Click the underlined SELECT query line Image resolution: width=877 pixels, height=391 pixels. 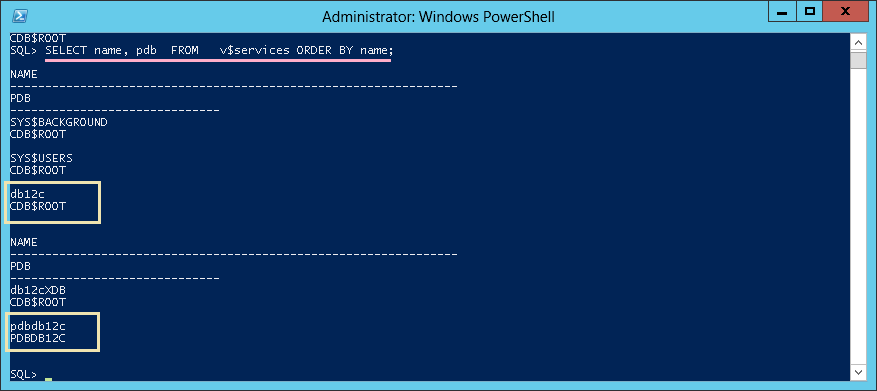(x=219, y=50)
